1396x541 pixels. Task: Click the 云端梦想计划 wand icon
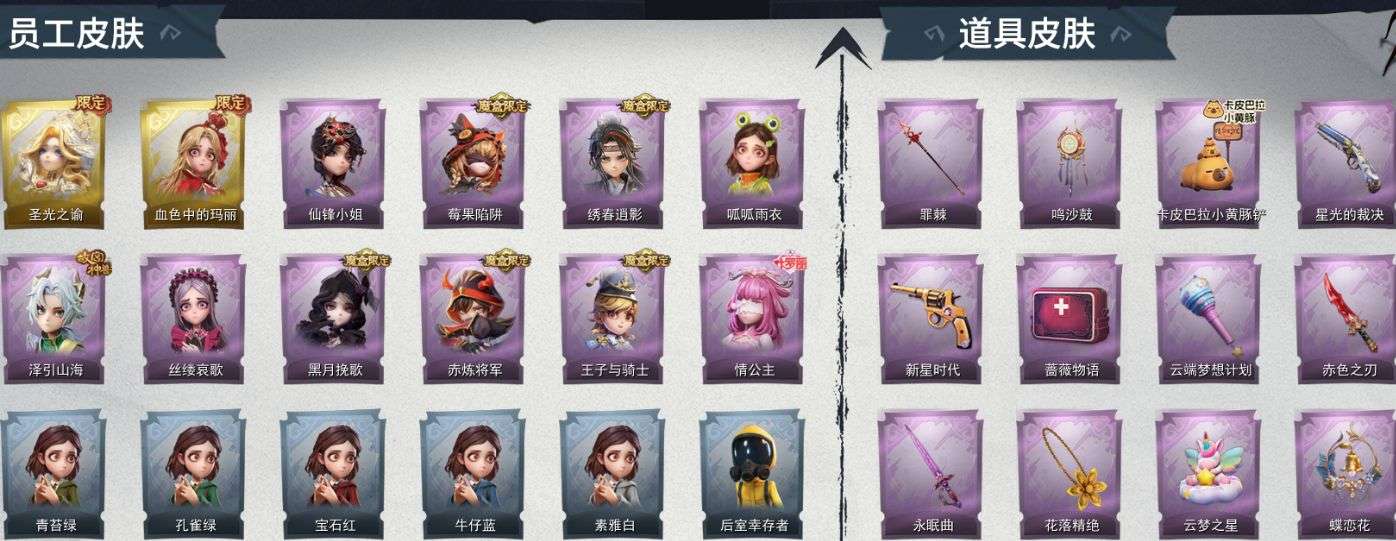[1209, 319]
